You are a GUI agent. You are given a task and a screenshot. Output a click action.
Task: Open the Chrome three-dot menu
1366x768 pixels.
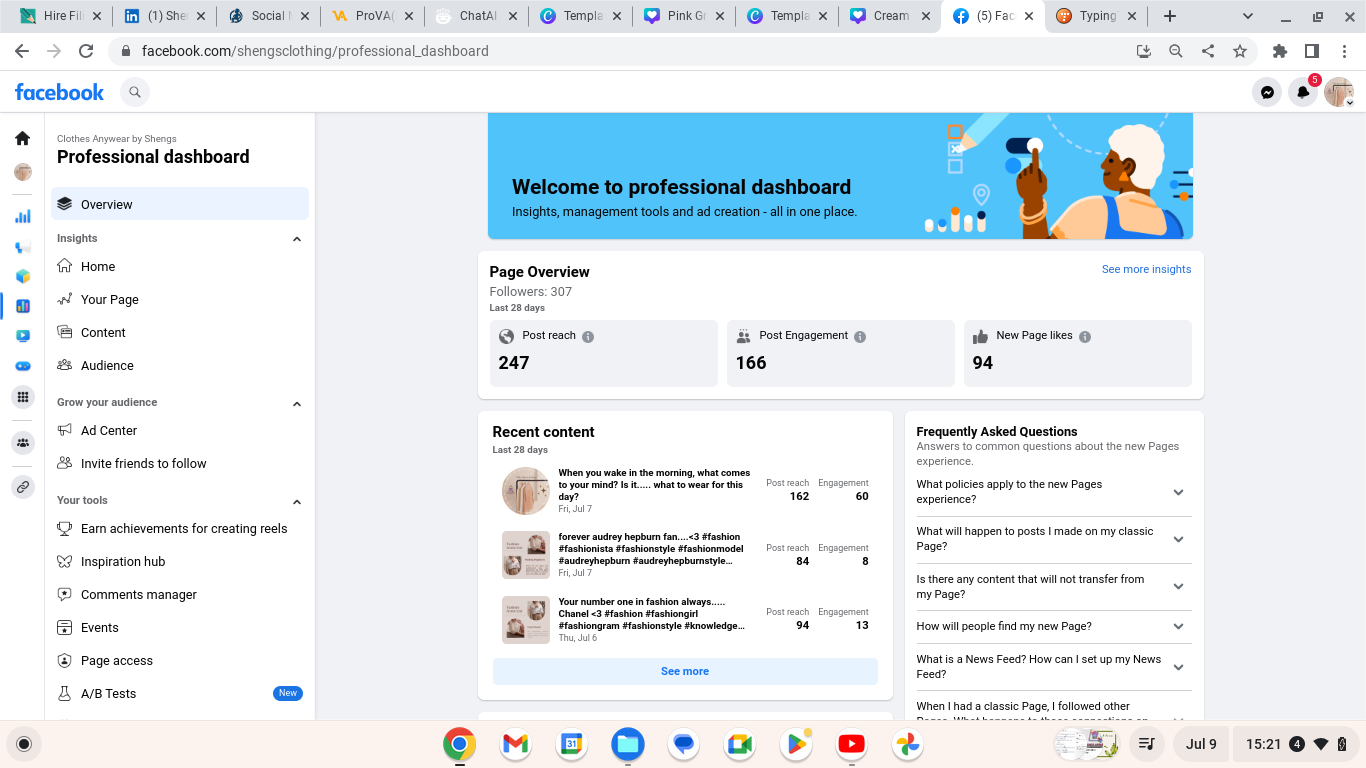pyautogui.click(x=1343, y=51)
